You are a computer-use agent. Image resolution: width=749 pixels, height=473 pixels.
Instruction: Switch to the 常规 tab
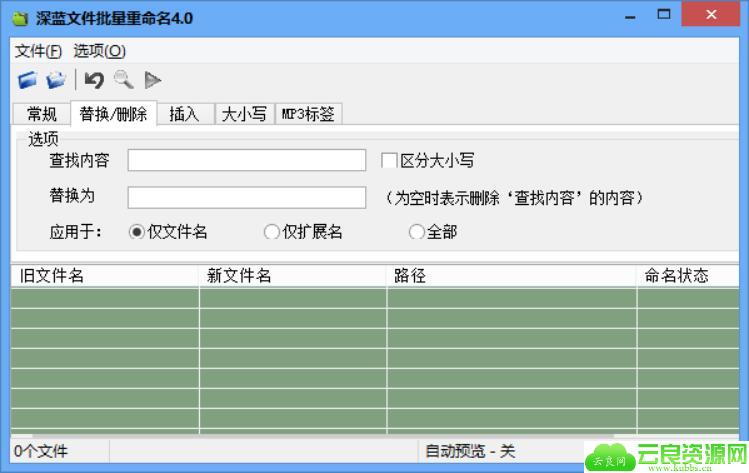[42, 114]
